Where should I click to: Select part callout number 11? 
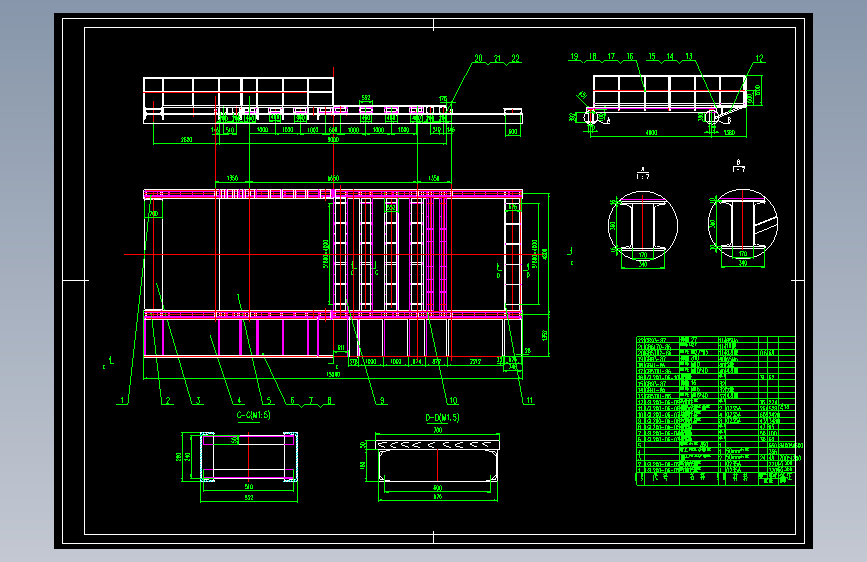529,400
